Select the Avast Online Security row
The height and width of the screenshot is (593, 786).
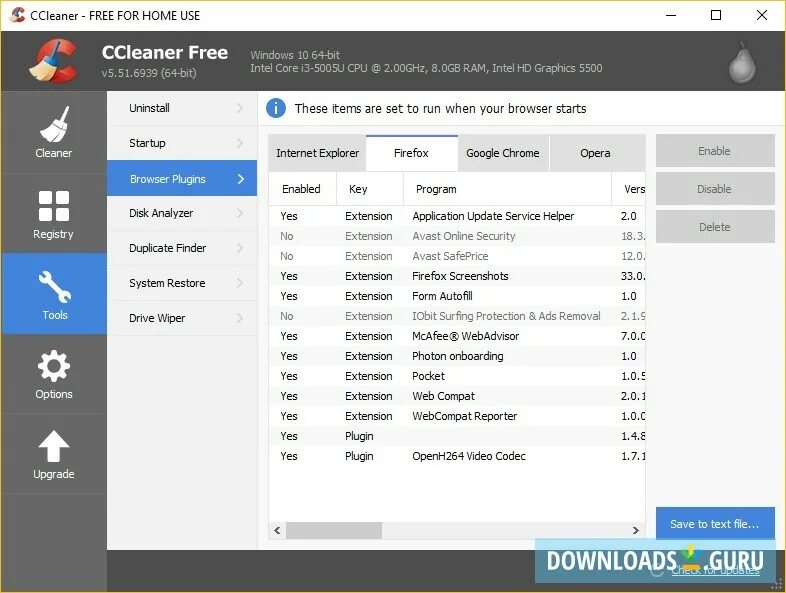tap(457, 236)
